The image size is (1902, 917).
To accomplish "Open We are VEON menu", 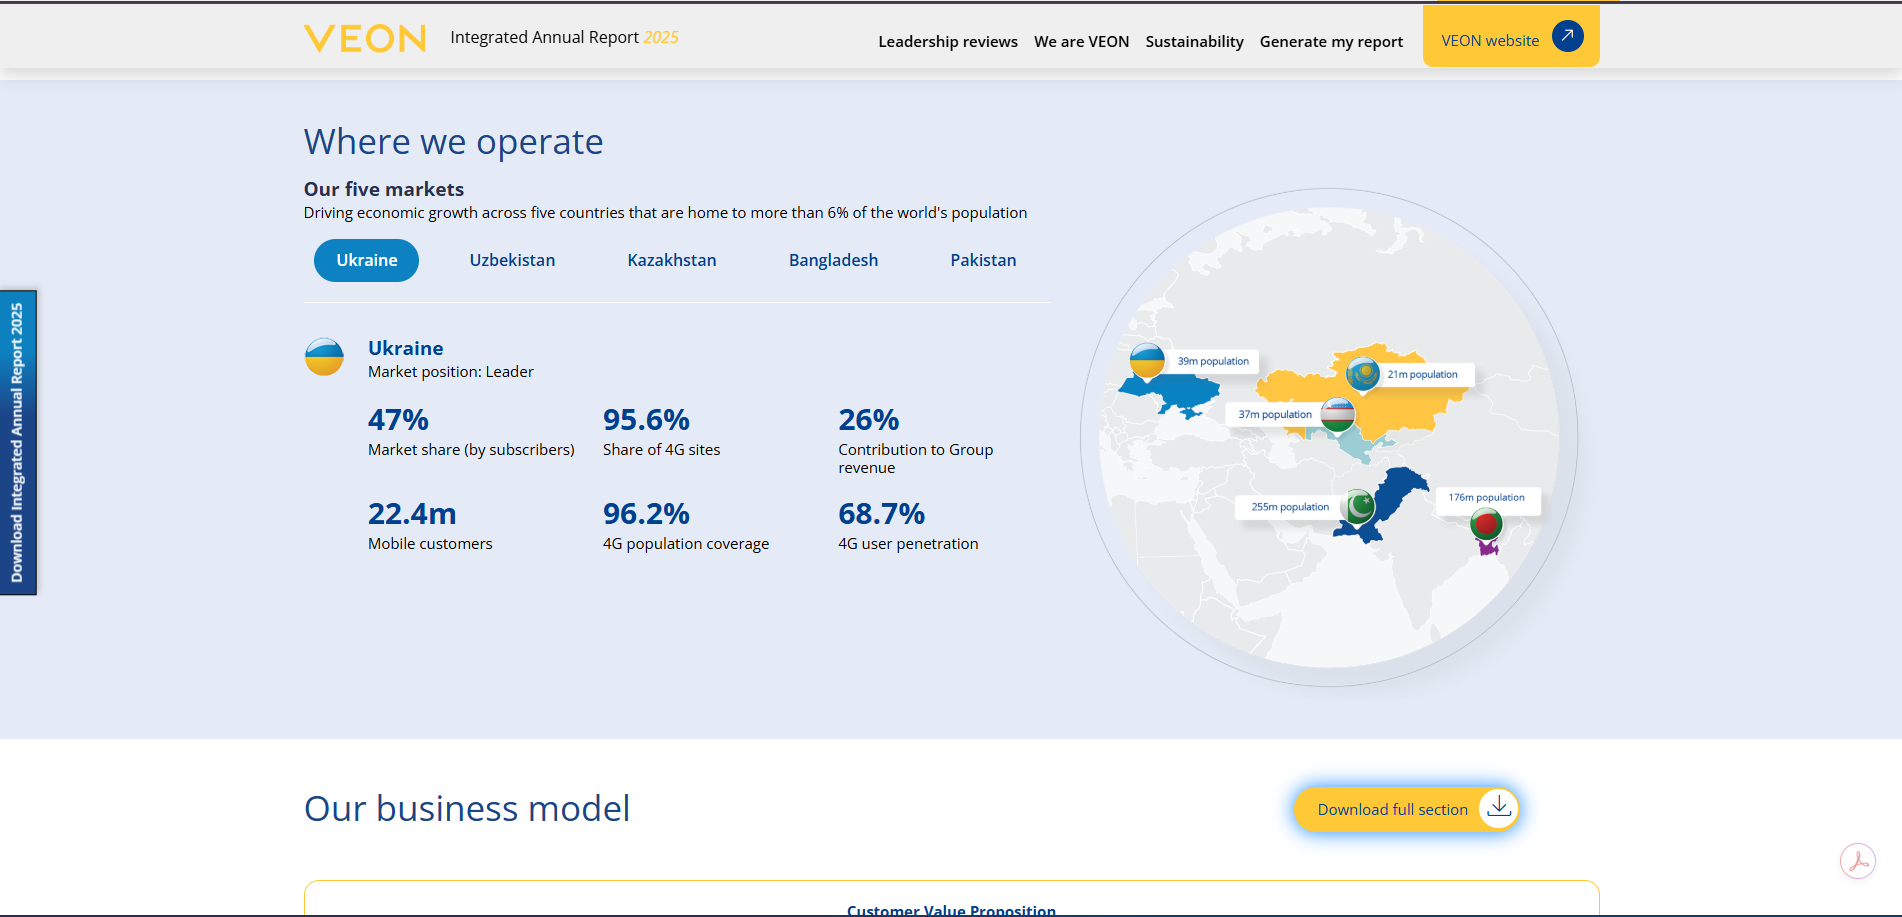I will 1081,42.
